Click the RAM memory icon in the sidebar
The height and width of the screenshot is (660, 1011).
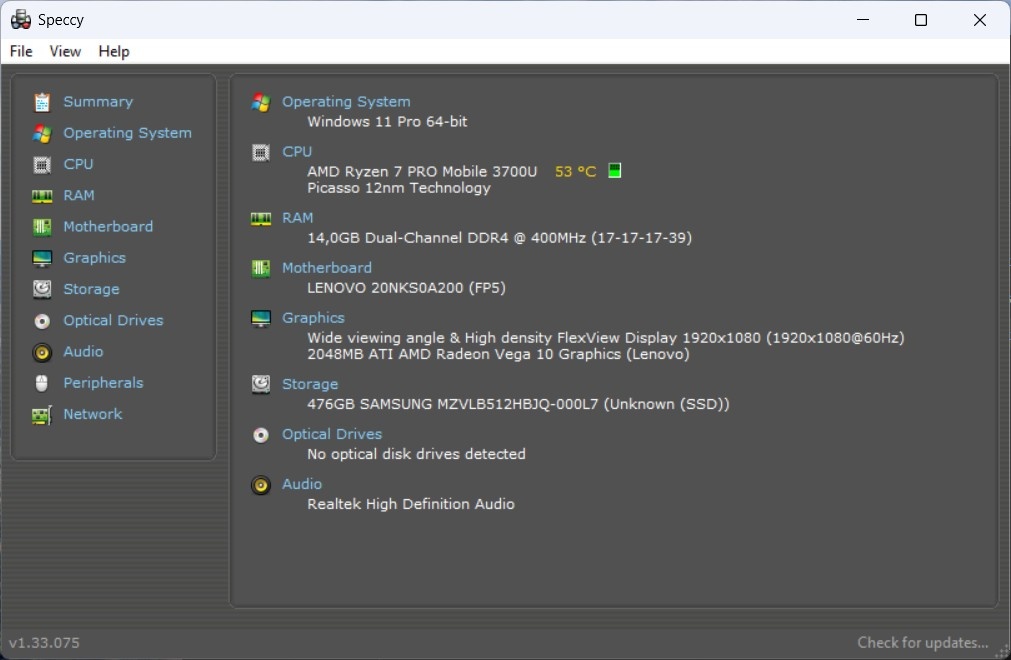[x=42, y=195]
